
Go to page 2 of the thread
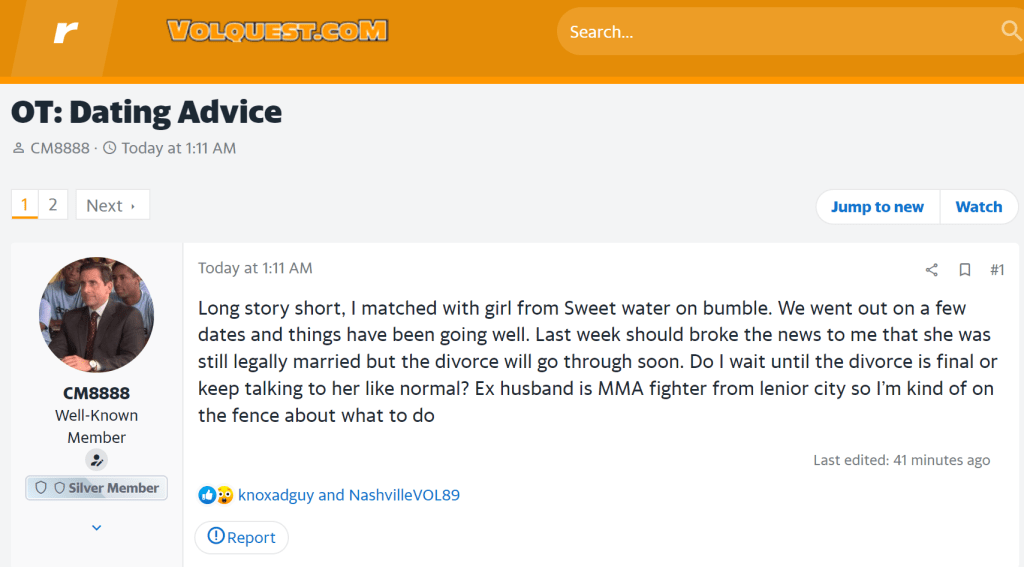tap(53, 205)
